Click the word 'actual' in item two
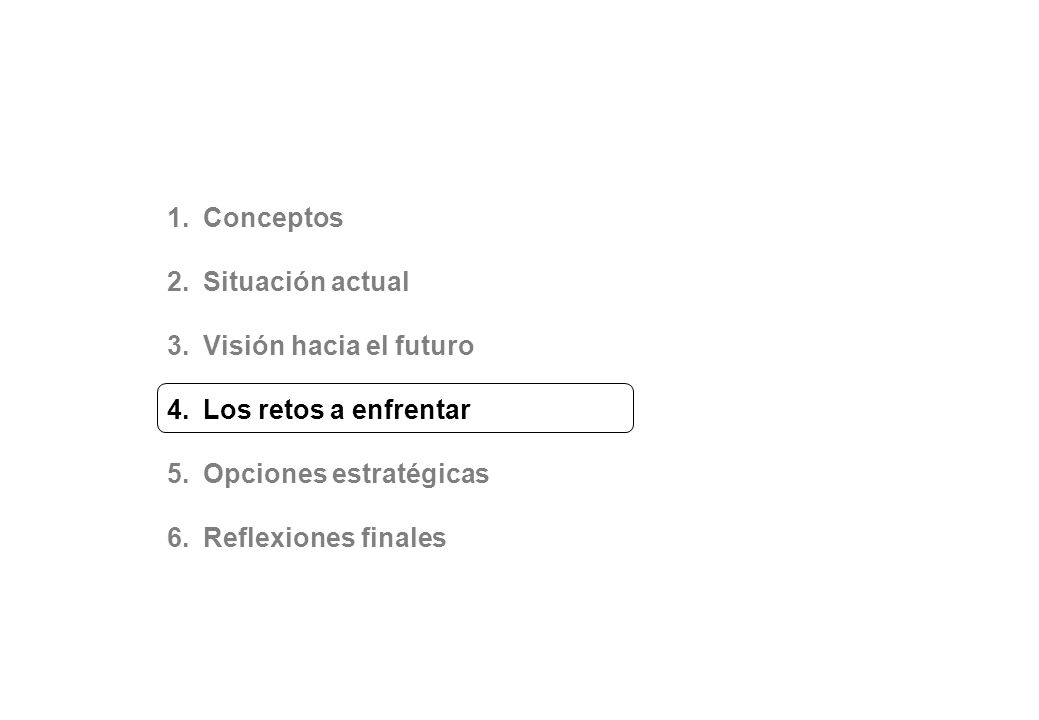This screenshot has width=1039, height=720. pos(370,282)
